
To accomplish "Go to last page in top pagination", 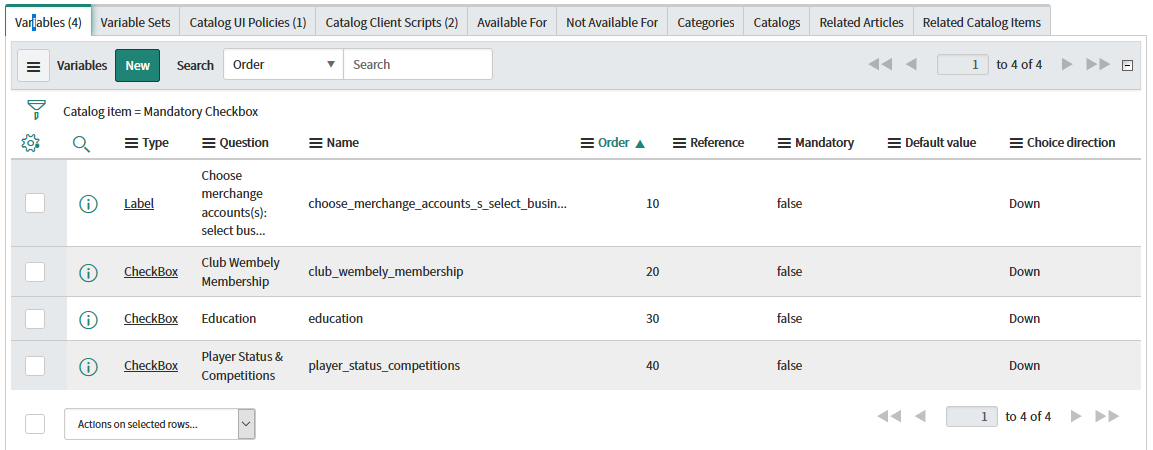I will point(1098,65).
